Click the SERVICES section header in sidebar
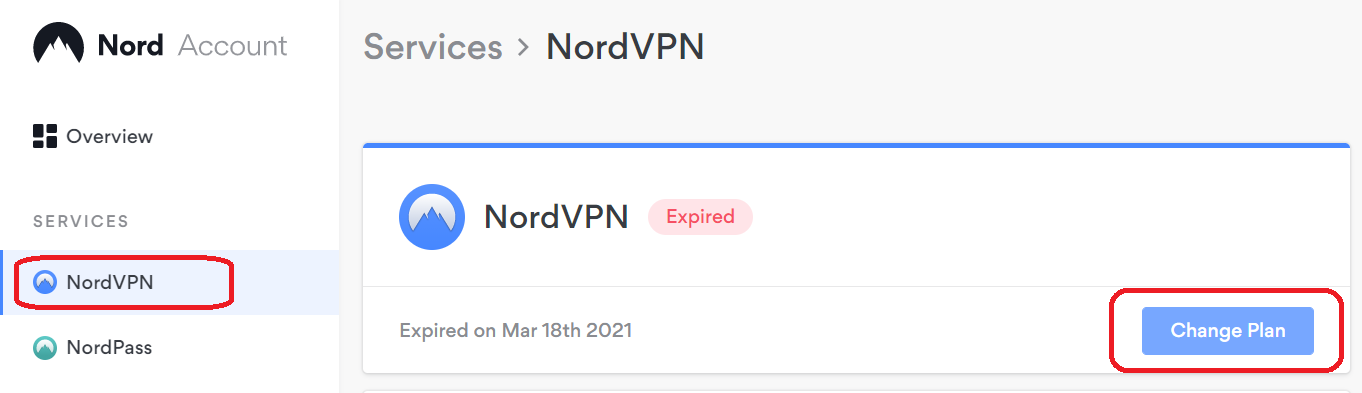 (x=81, y=221)
